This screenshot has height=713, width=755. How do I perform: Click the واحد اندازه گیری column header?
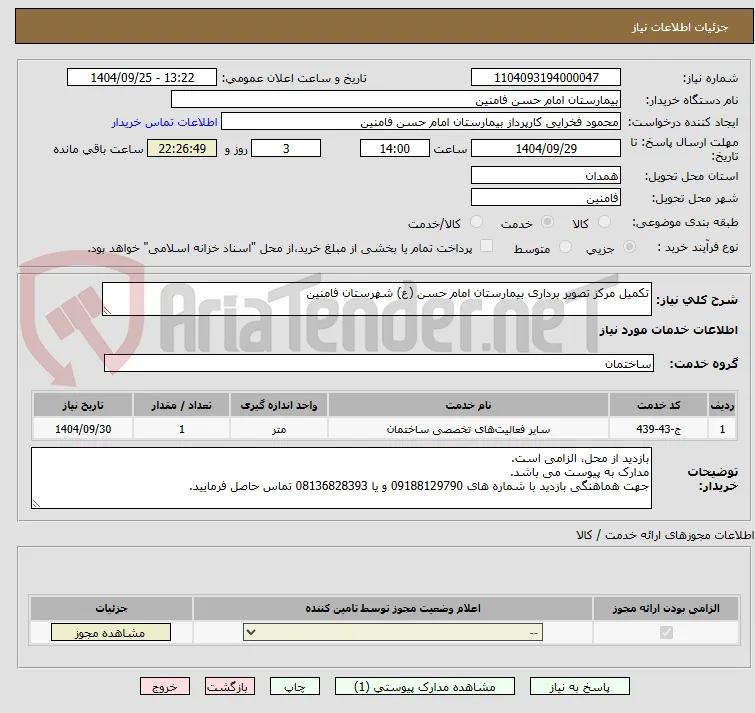click(x=279, y=405)
